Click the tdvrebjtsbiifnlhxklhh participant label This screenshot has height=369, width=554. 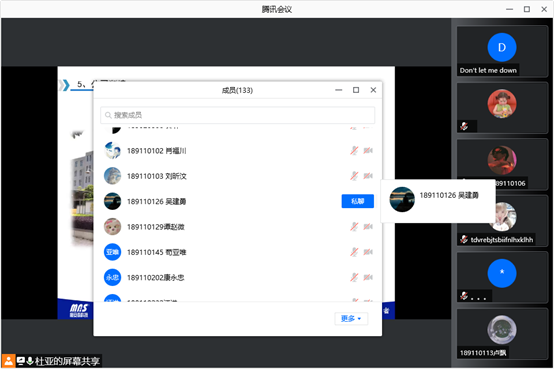pos(502,240)
